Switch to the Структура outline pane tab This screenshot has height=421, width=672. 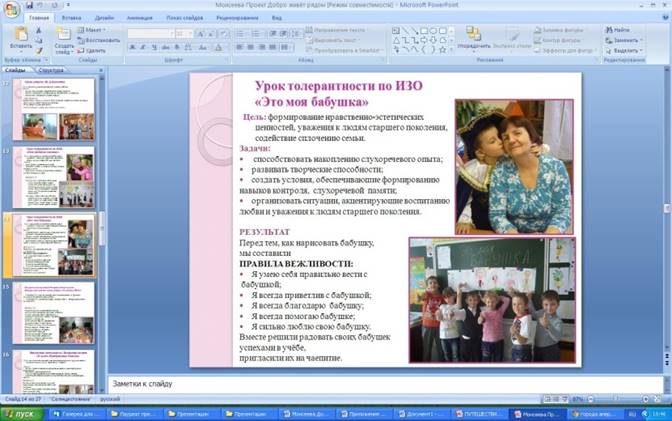[x=51, y=70]
